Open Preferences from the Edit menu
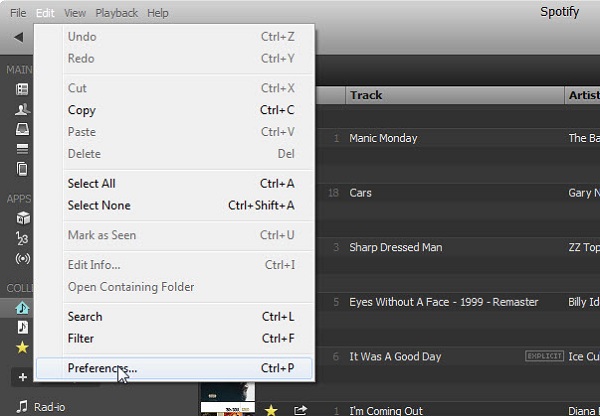 pos(102,368)
